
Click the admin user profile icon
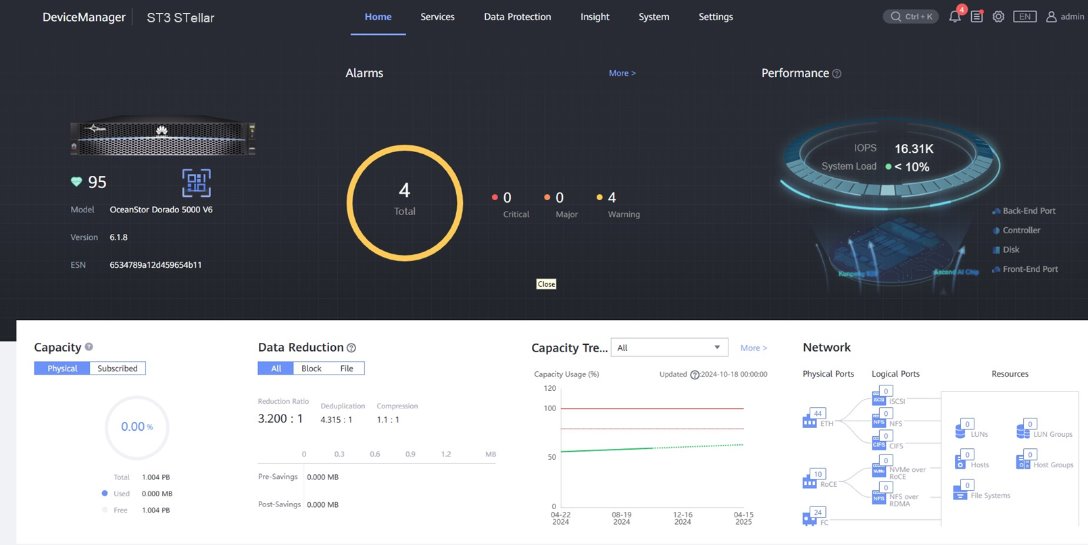1051,17
